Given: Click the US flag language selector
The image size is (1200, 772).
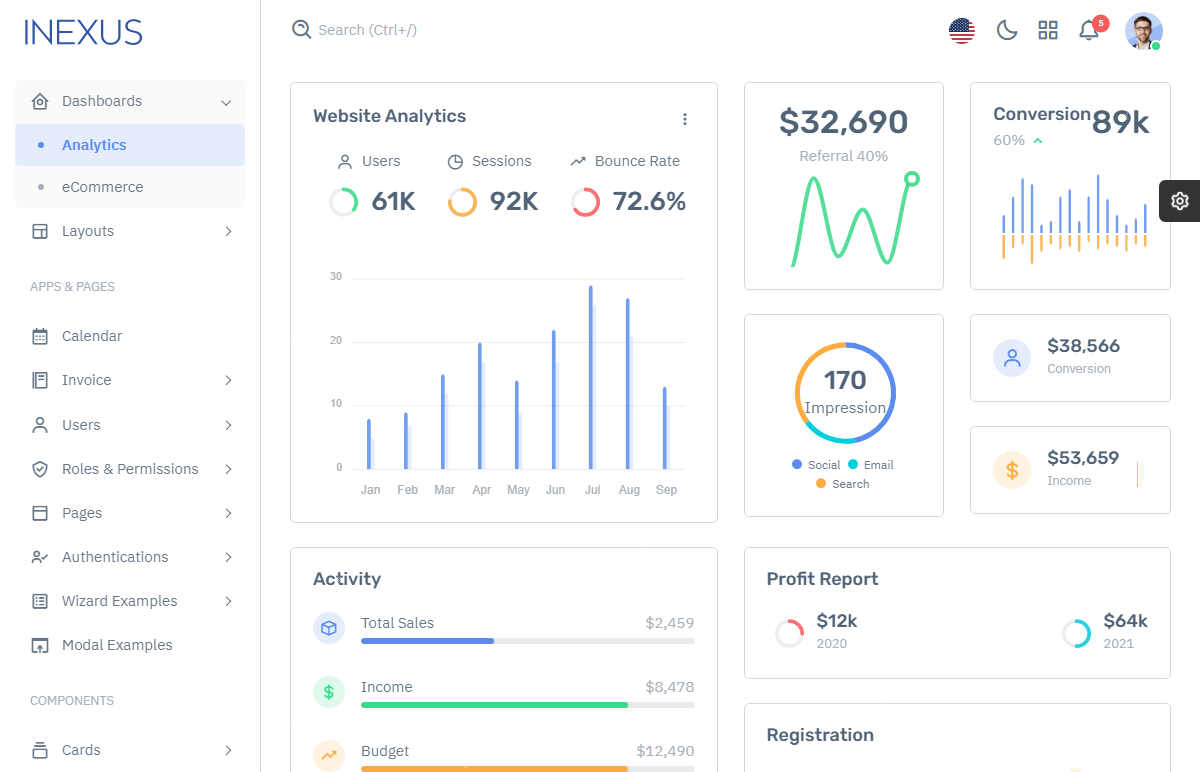Looking at the screenshot, I should coord(961,30).
